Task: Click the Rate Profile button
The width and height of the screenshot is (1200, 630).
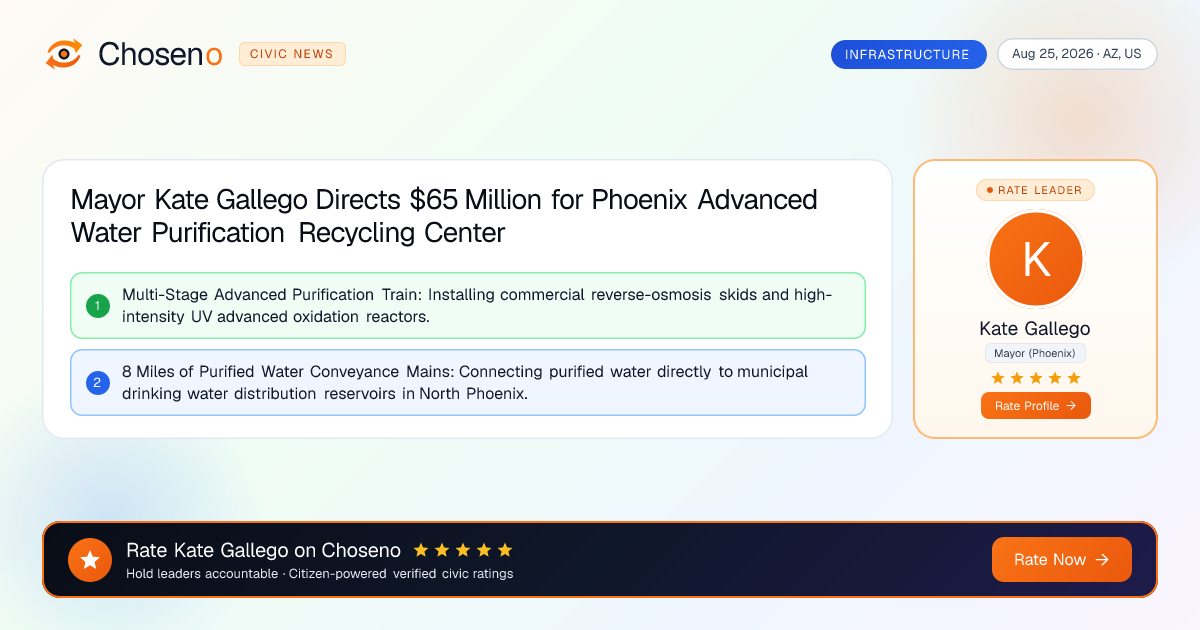Action: (1036, 406)
